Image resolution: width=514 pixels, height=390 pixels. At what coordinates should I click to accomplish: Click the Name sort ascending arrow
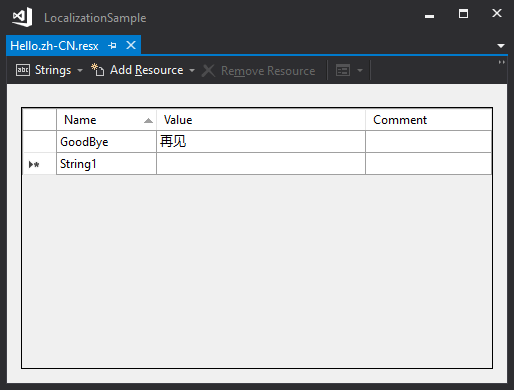(148, 121)
